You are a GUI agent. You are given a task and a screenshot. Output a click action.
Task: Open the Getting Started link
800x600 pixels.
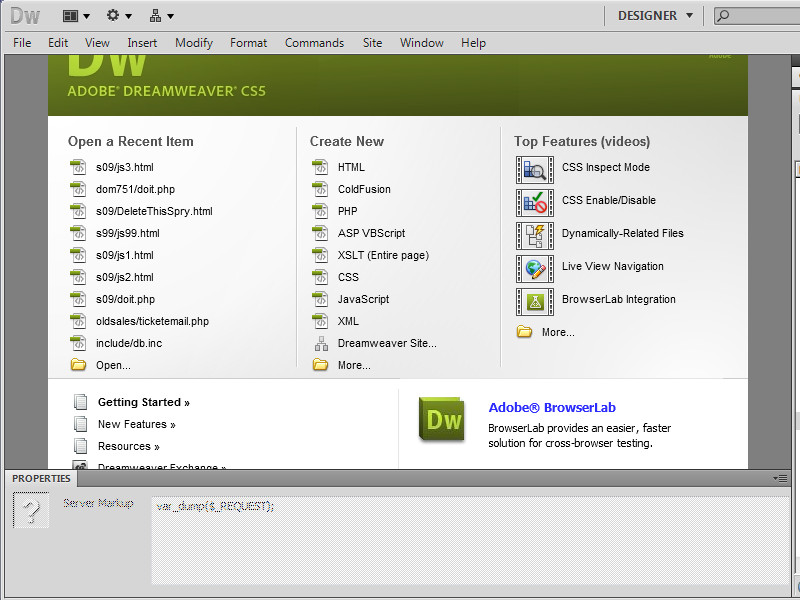click(x=143, y=402)
